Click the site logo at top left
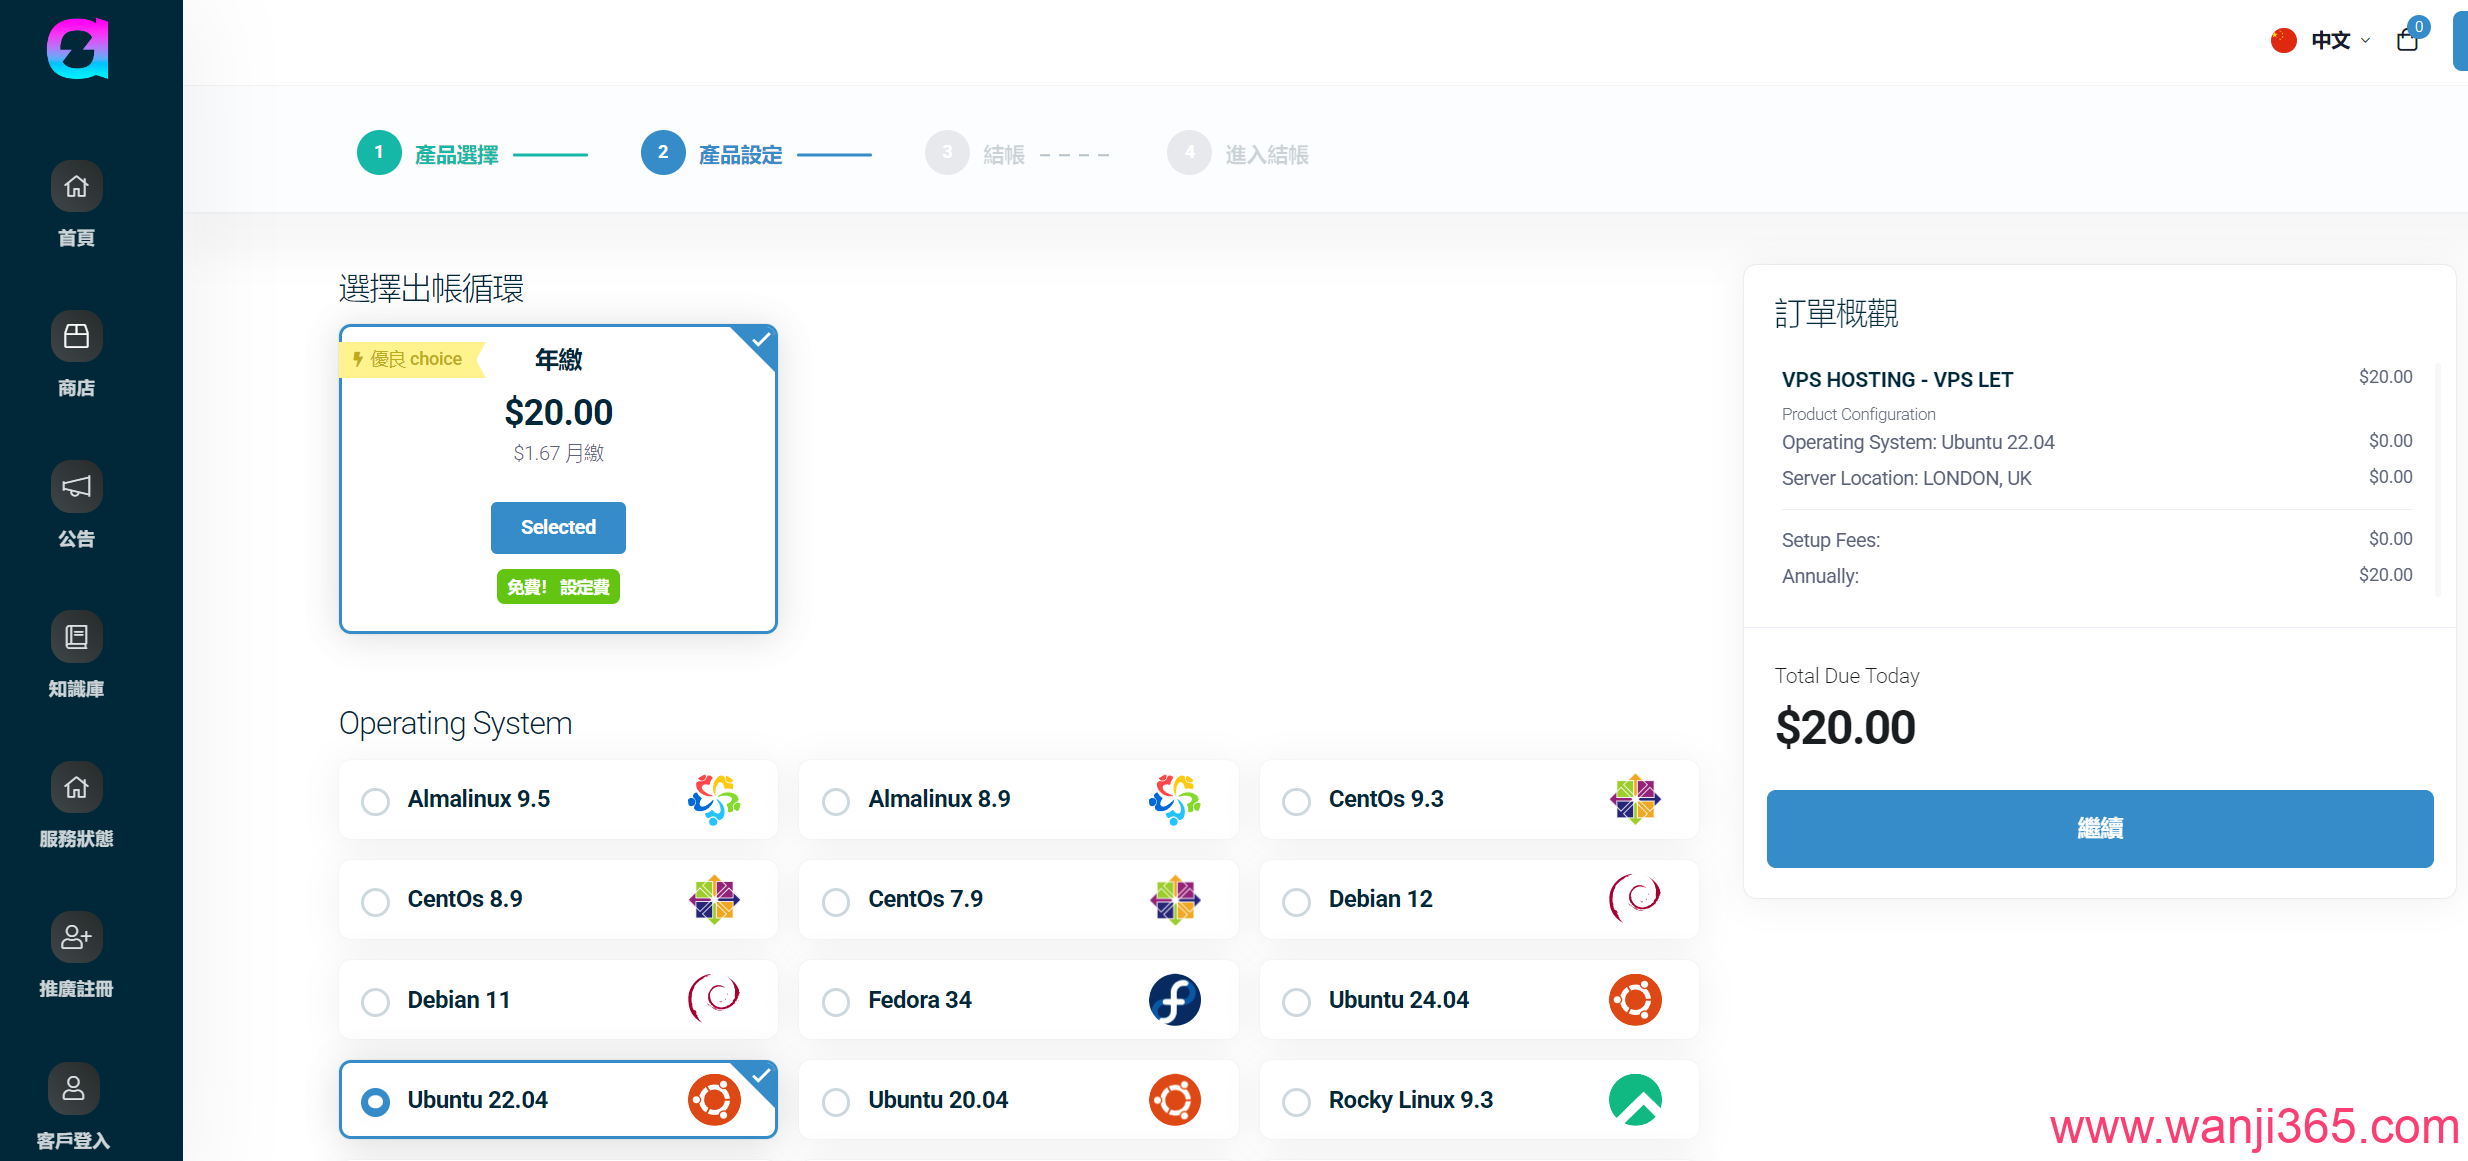The width and height of the screenshot is (2468, 1161). pyautogui.click(x=78, y=48)
